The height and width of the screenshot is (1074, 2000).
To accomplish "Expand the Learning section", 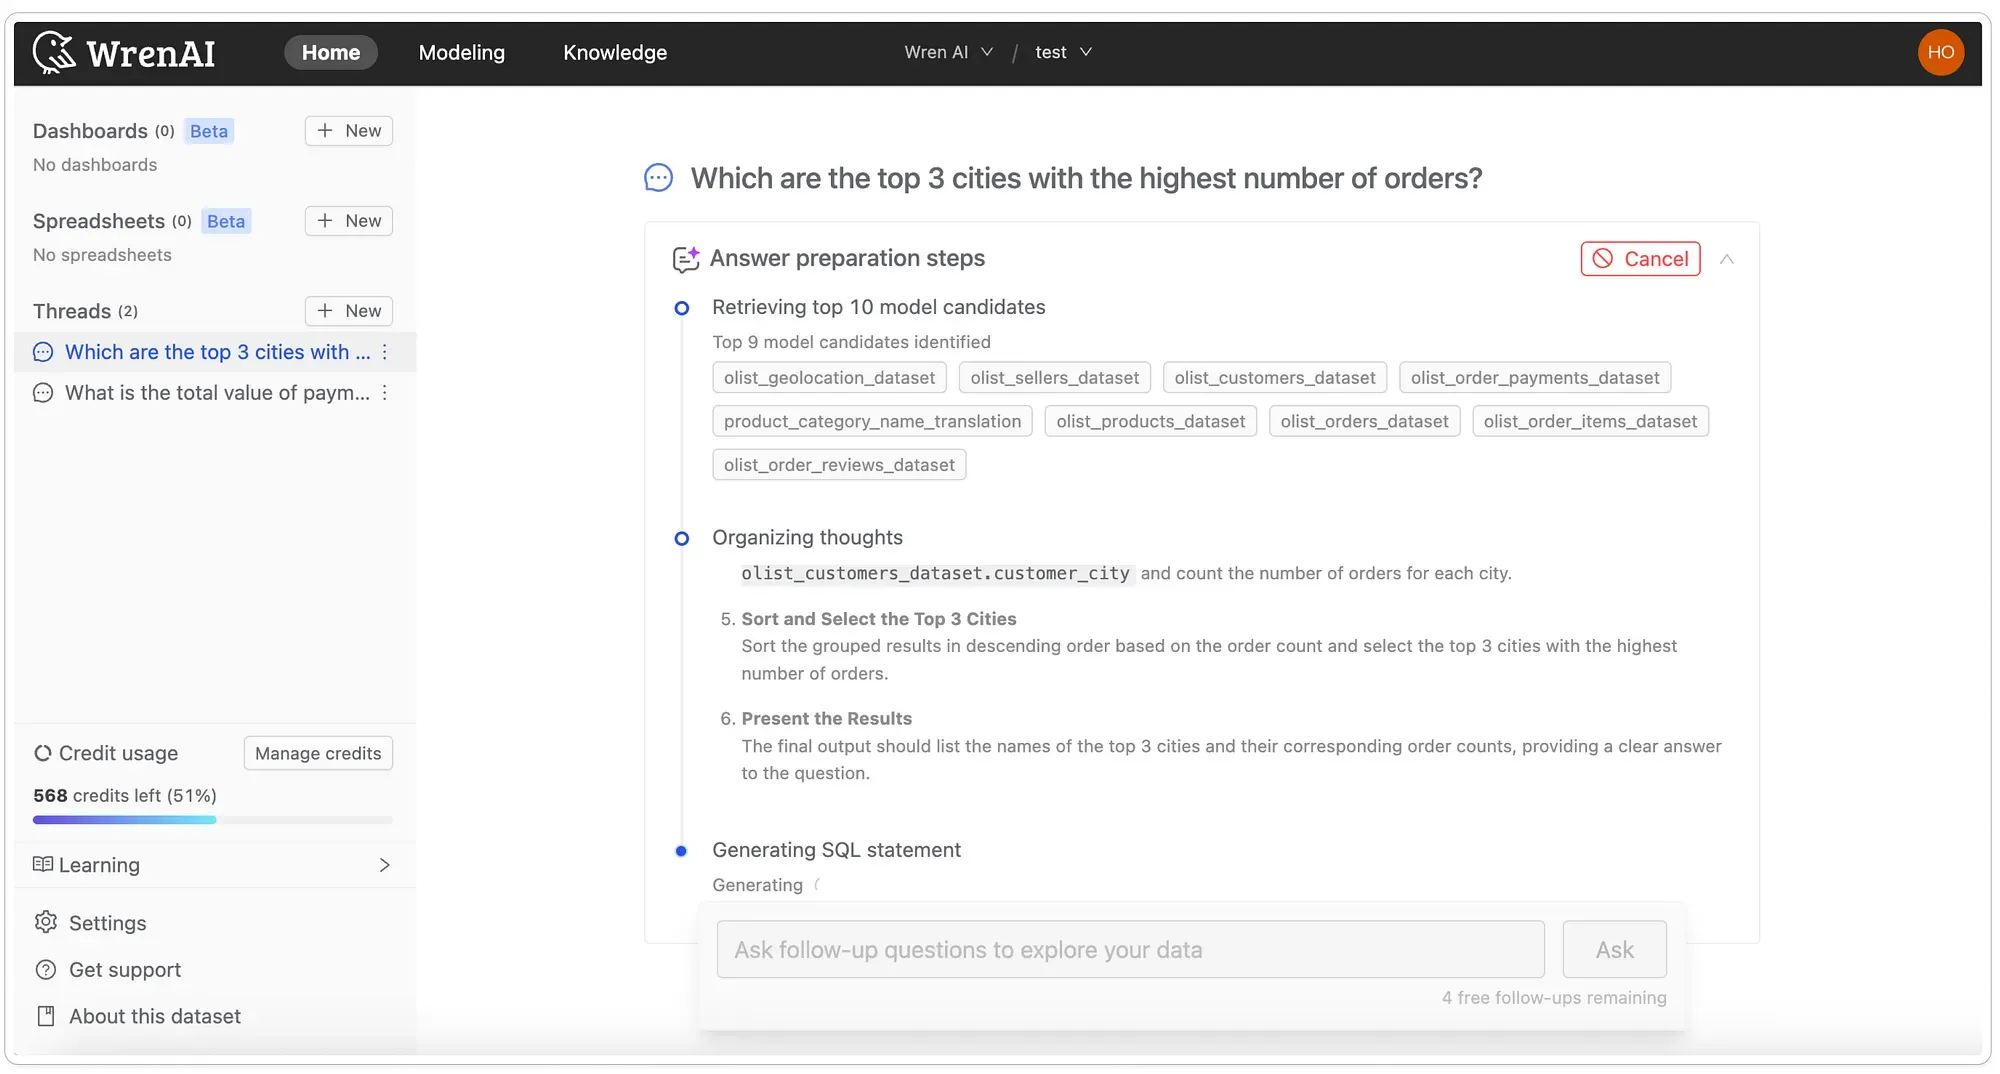I will tap(384, 865).
